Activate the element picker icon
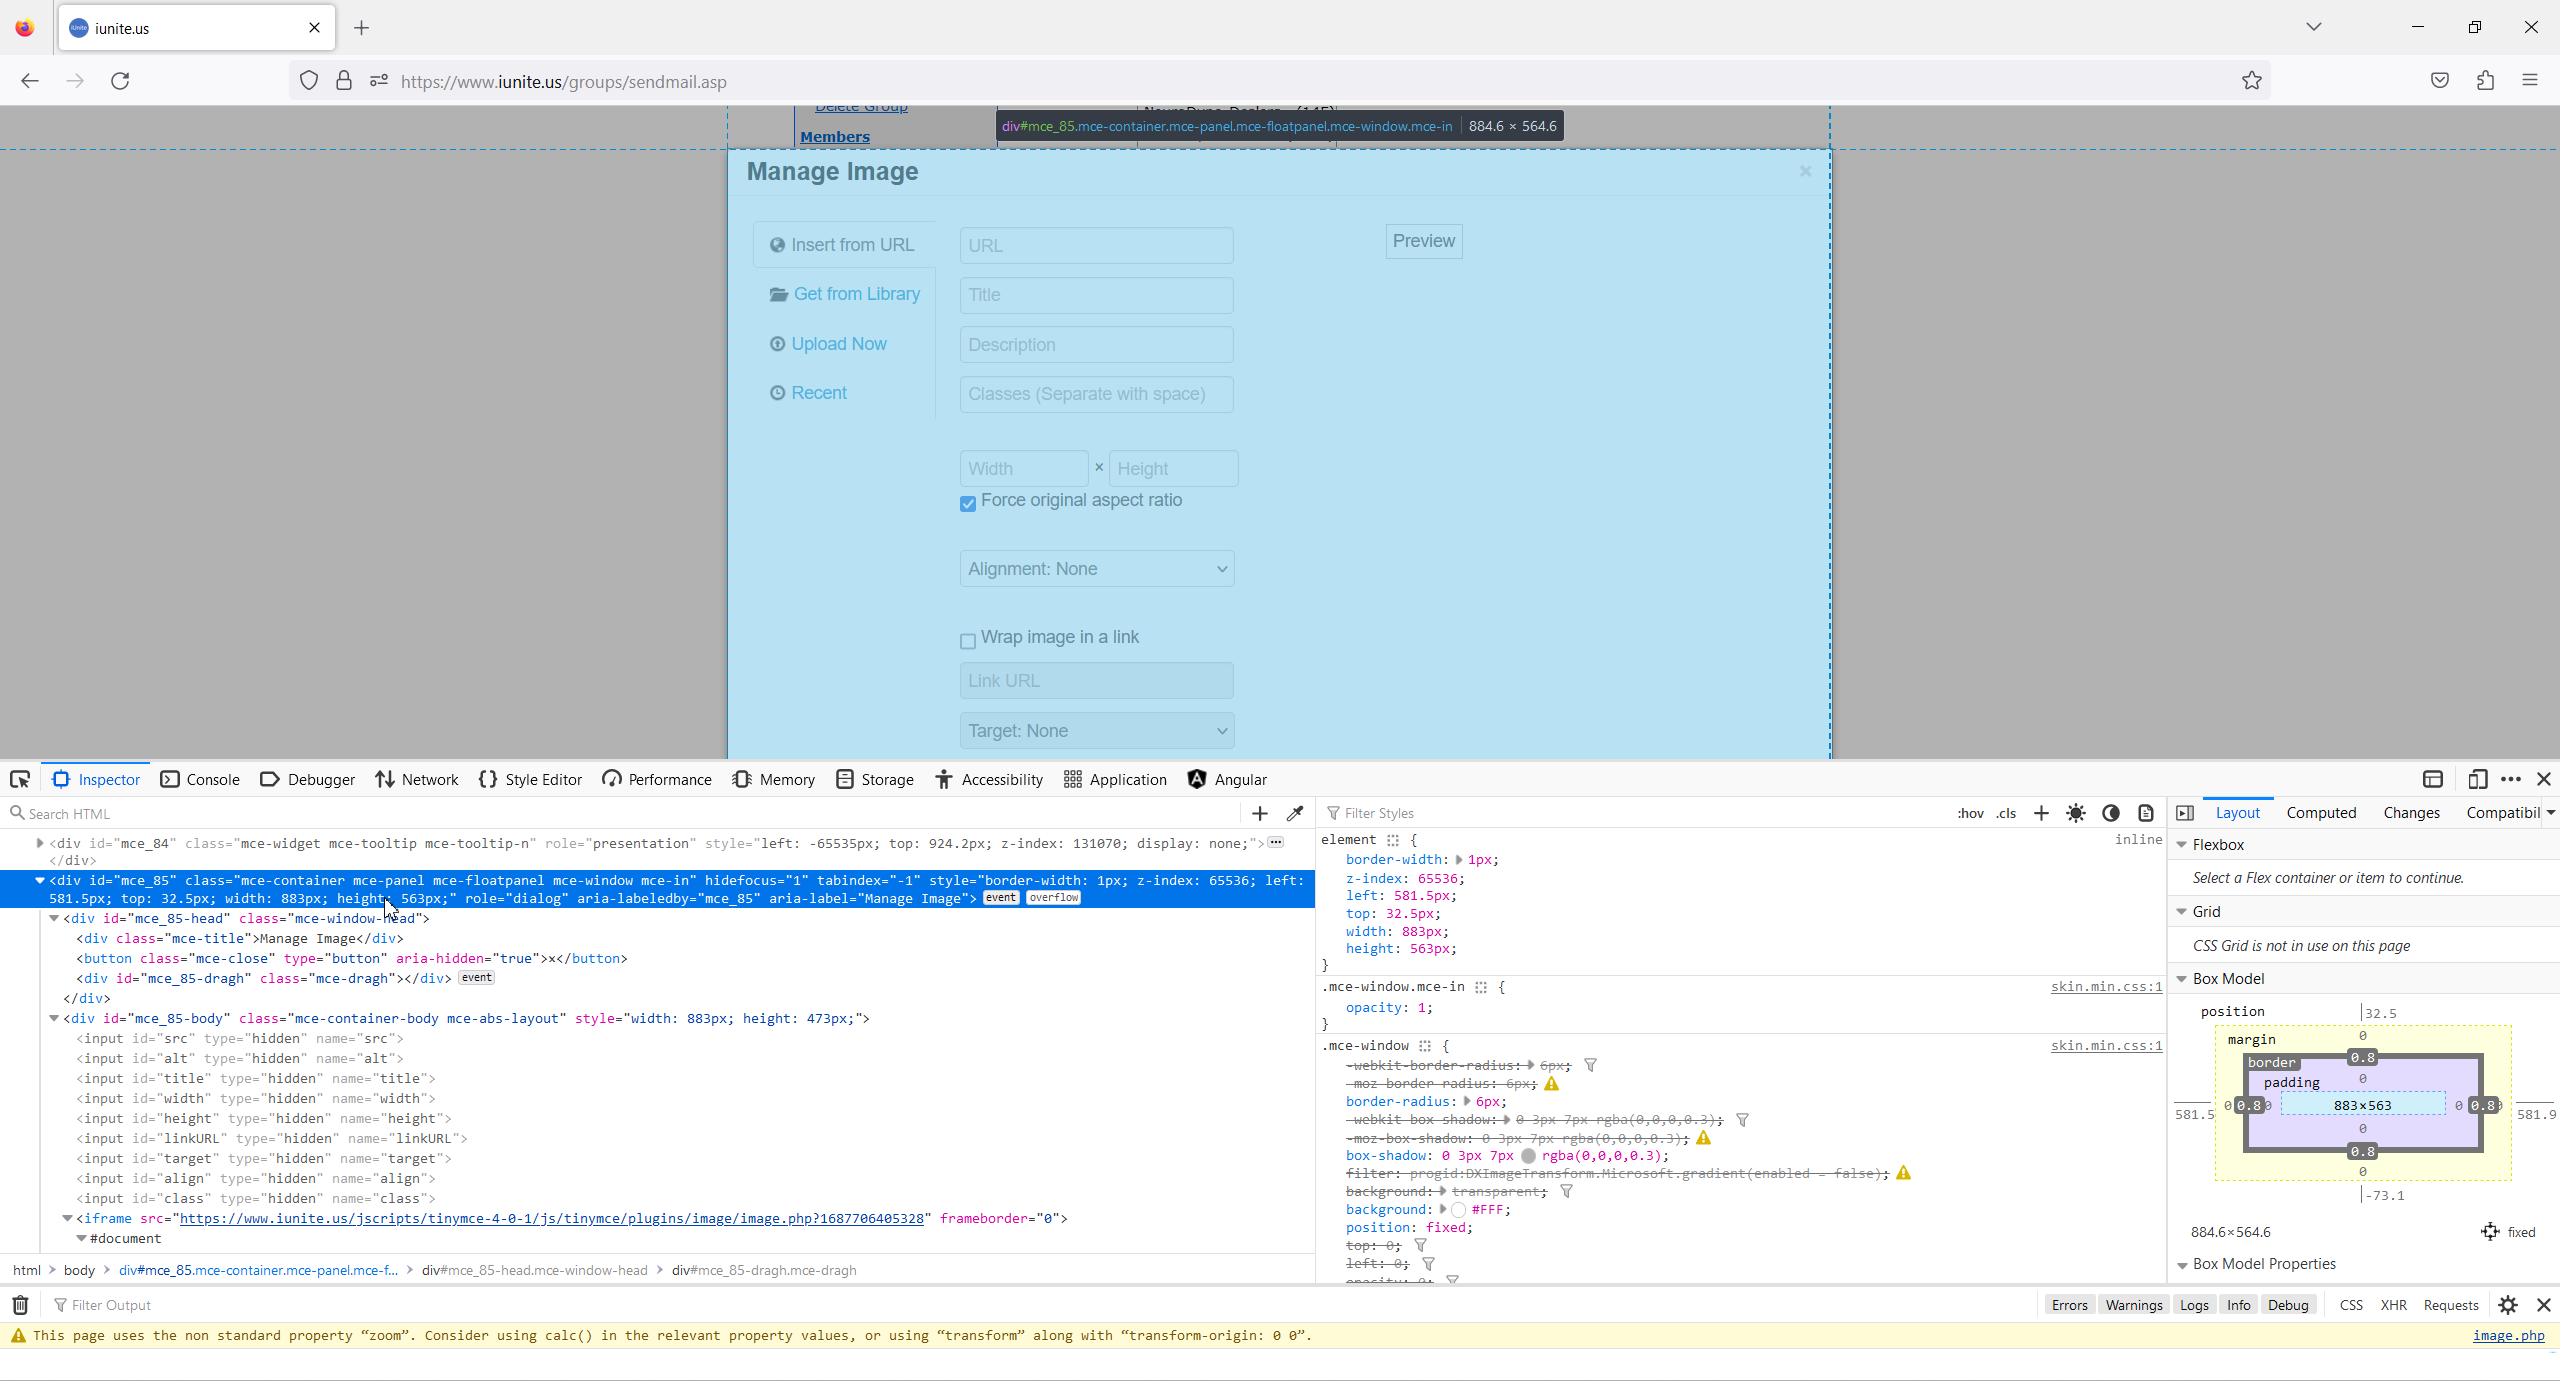This screenshot has height=1381, width=2560. tap(20, 780)
